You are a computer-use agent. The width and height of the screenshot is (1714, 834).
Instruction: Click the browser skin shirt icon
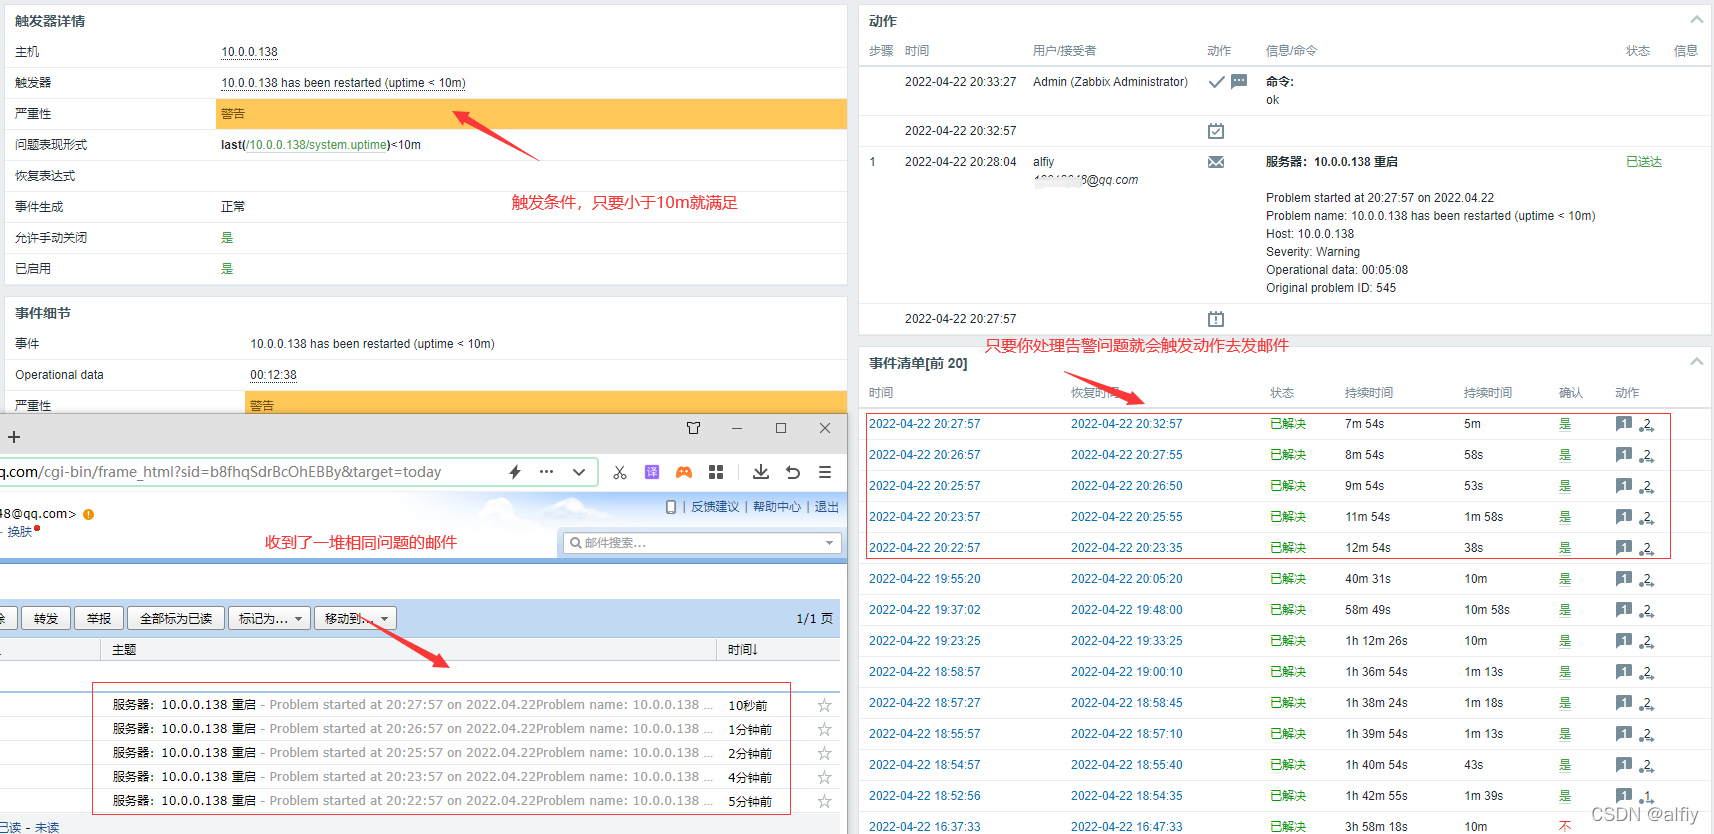693,428
